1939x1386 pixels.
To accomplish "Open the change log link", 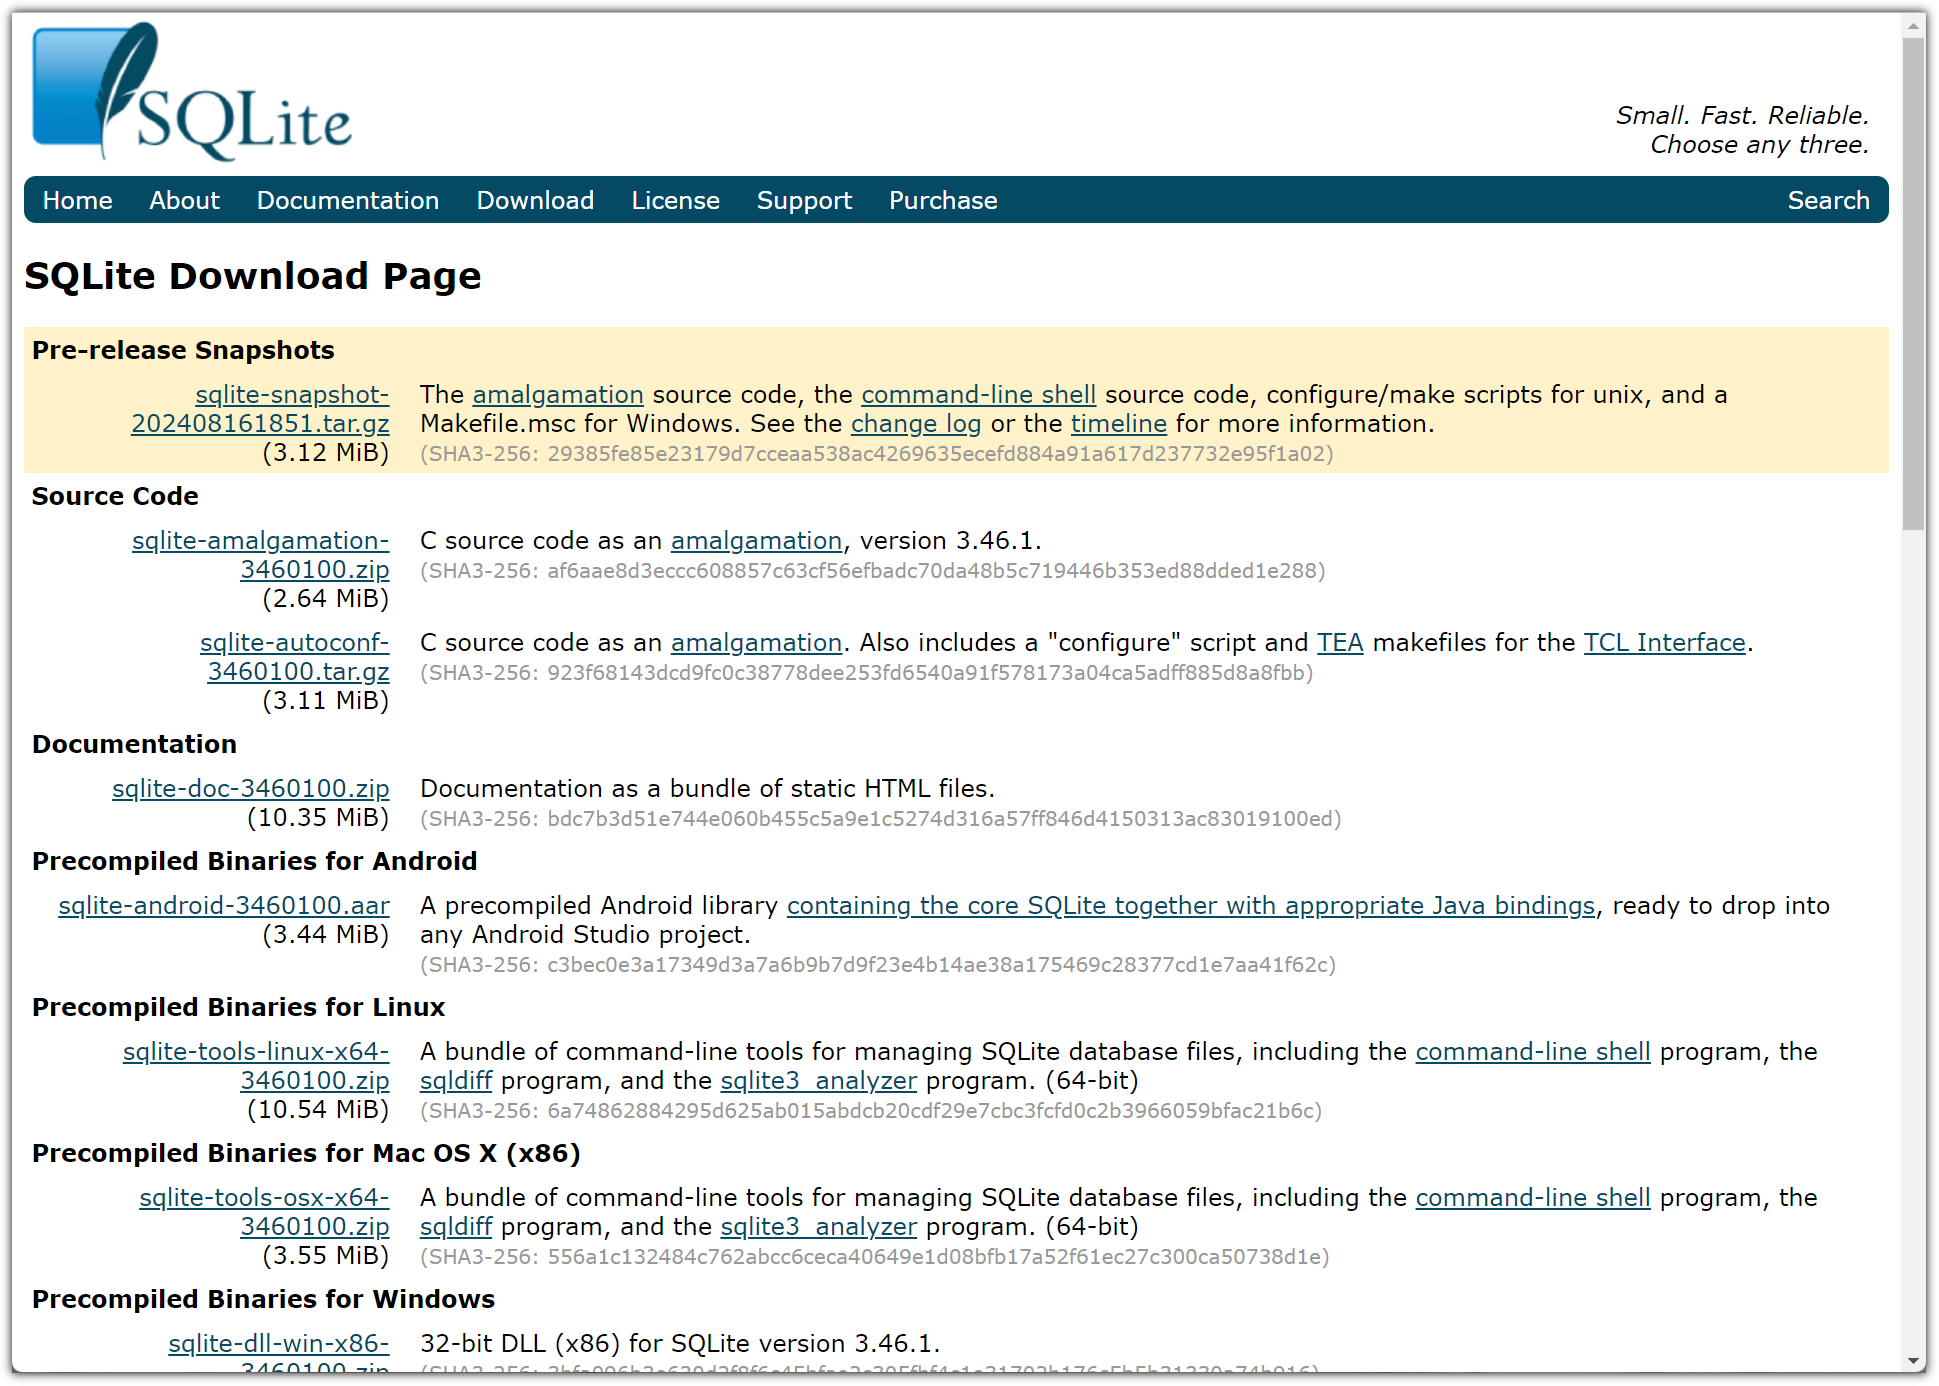I will point(915,424).
